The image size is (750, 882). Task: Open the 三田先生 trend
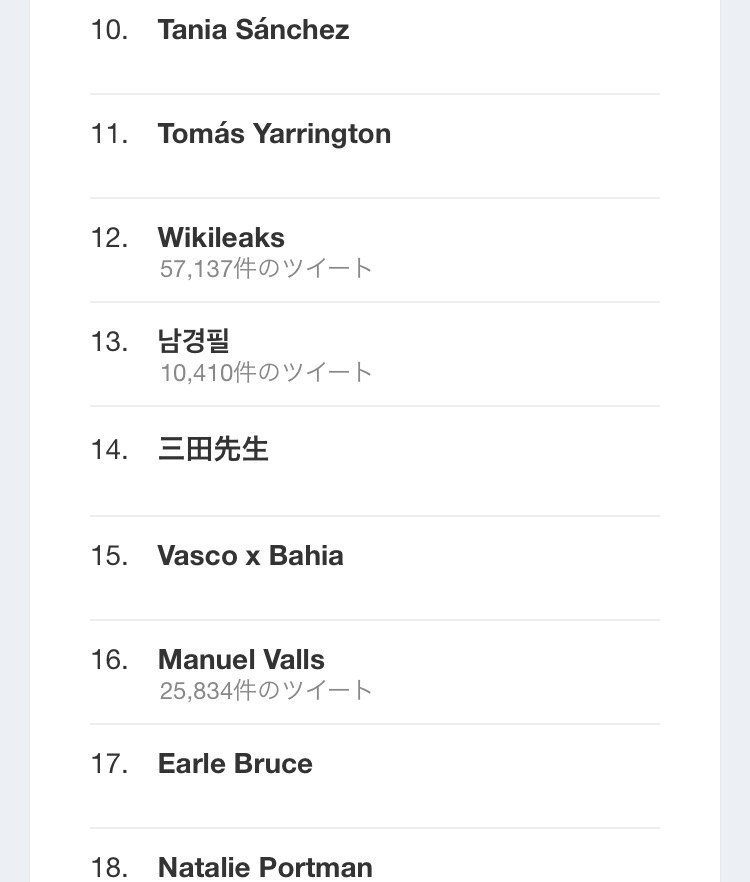pos(213,449)
